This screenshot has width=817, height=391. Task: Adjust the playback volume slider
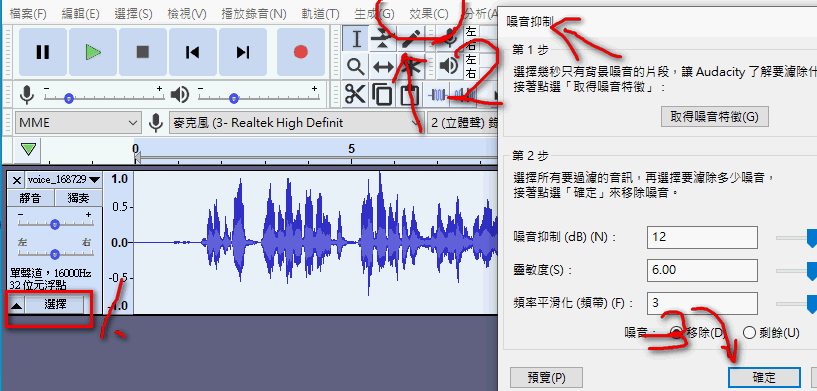pyautogui.click(x=258, y=97)
